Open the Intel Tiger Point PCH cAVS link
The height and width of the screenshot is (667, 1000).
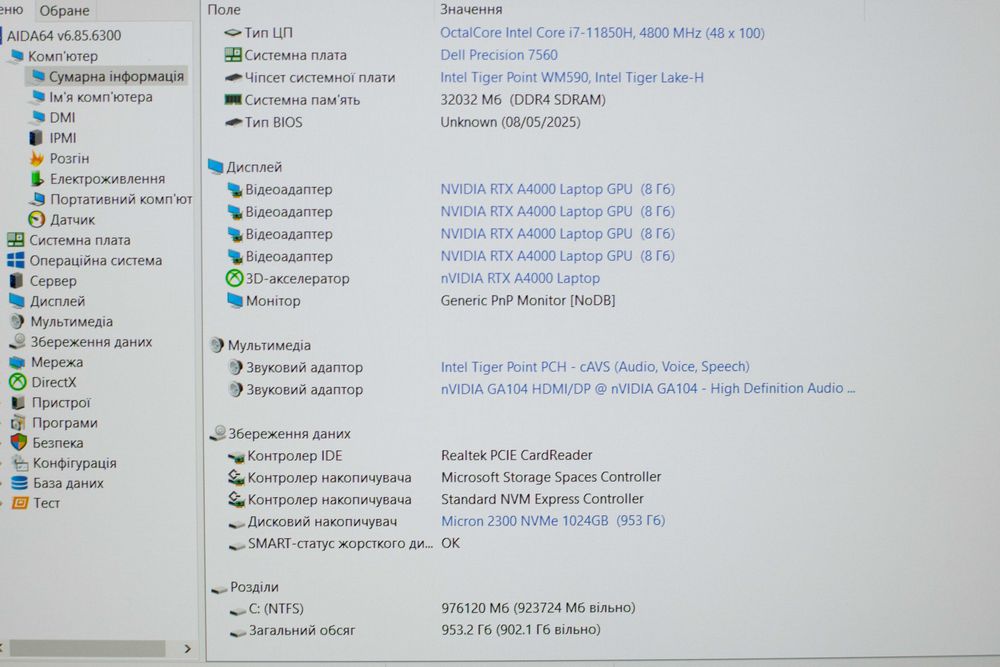coord(595,367)
